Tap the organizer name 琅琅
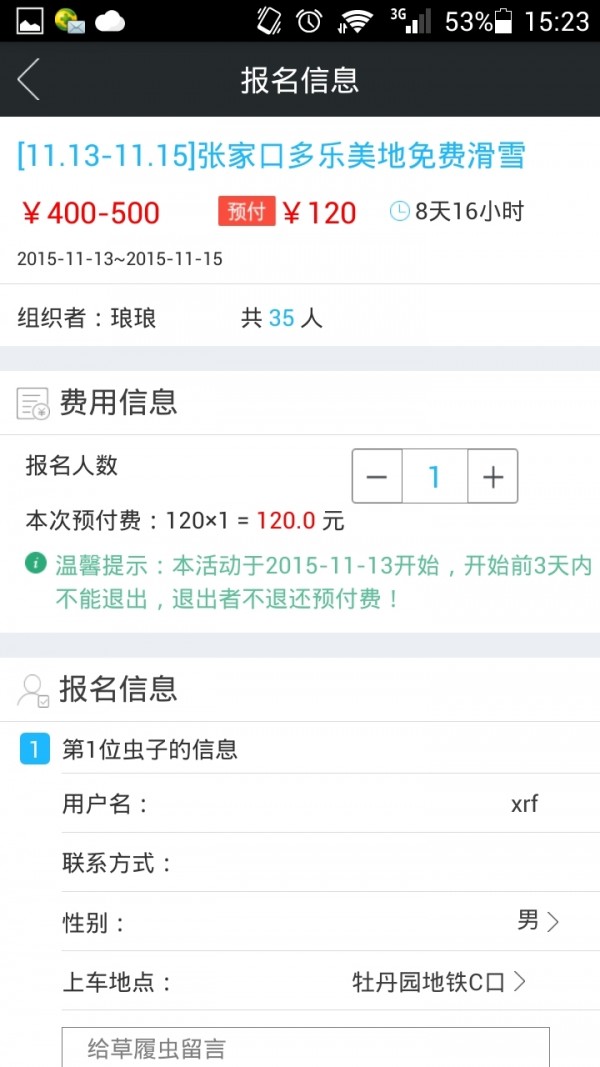Image resolution: width=600 pixels, height=1067 pixels. (133, 318)
